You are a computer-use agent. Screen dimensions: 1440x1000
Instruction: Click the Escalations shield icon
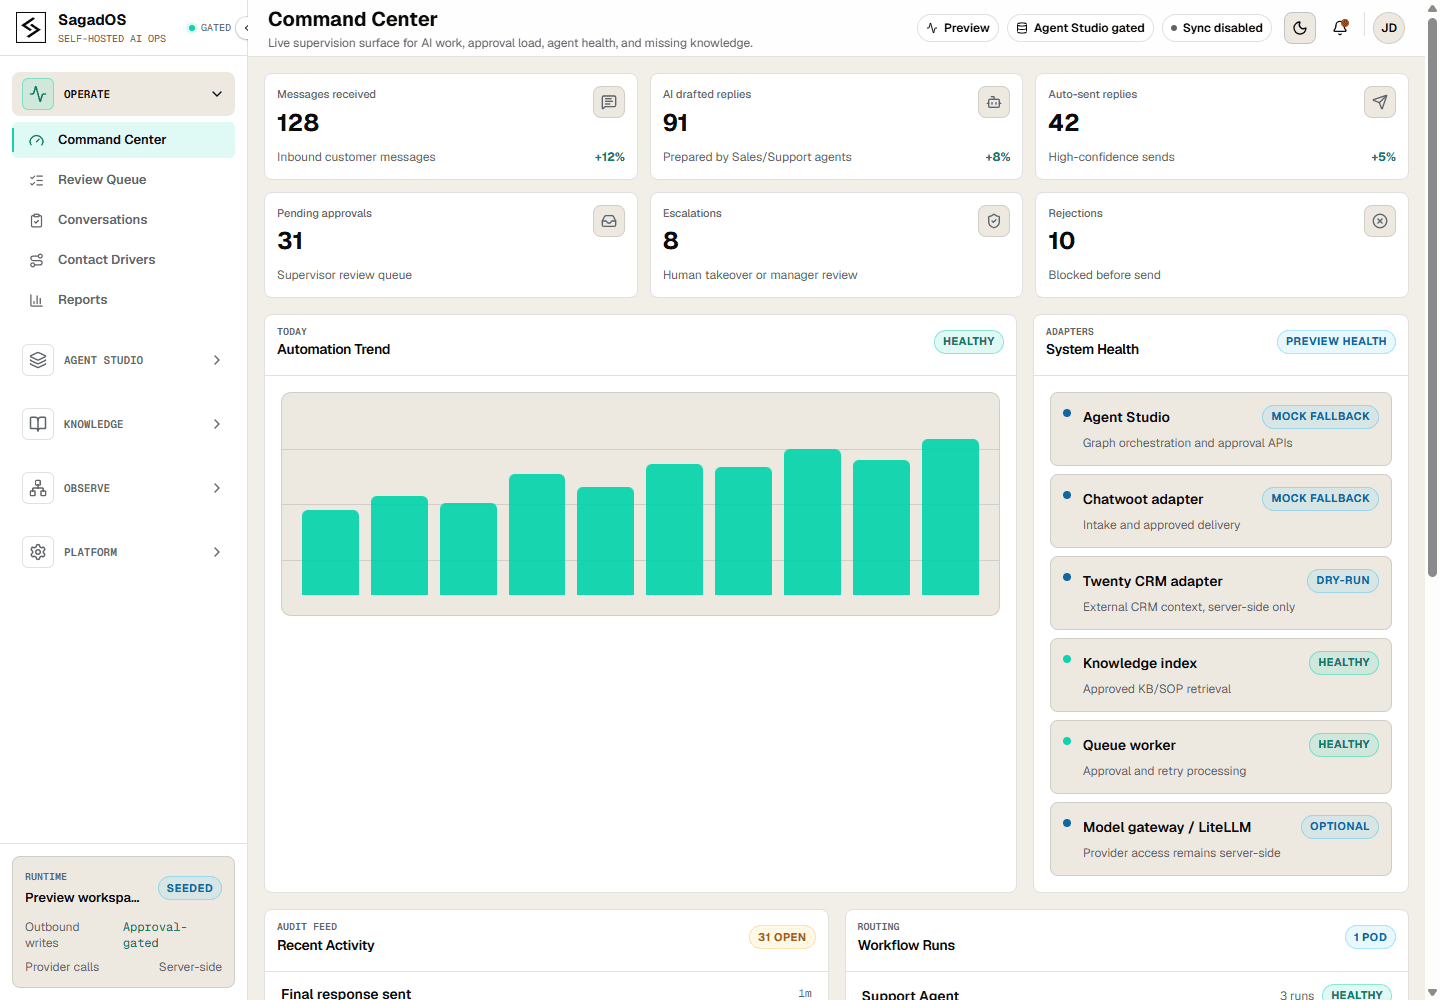(x=994, y=221)
